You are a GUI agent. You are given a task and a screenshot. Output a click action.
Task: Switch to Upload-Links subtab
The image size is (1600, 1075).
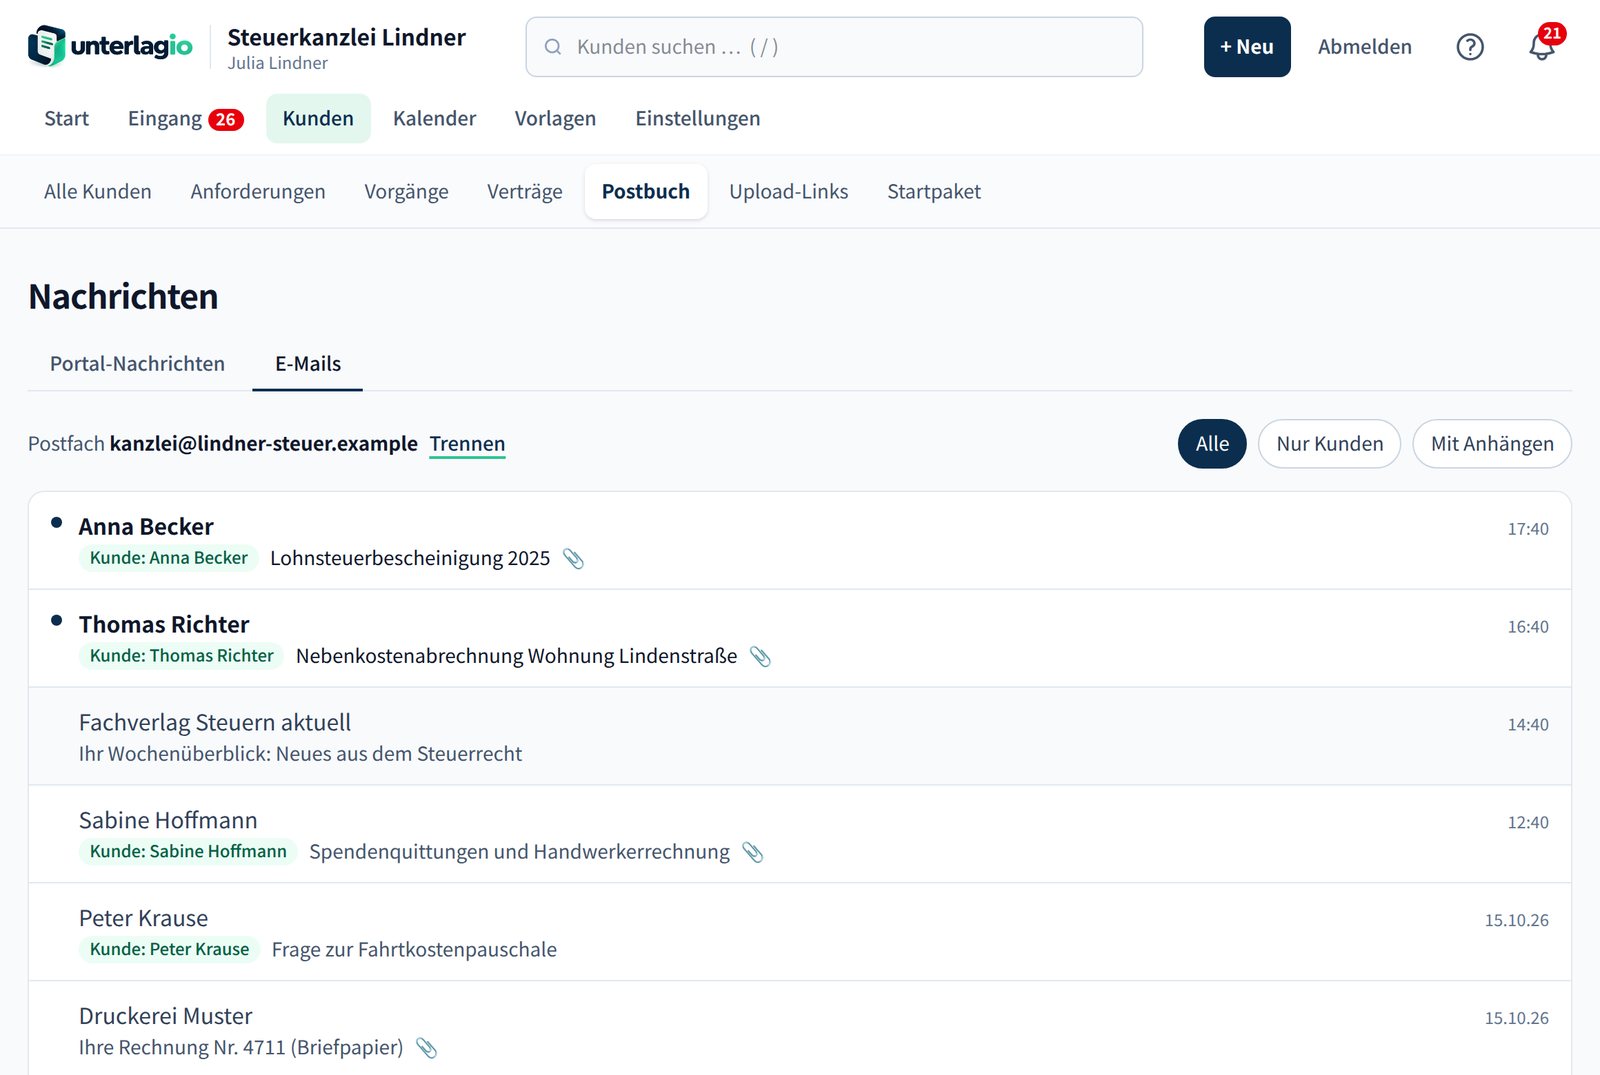click(x=788, y=191)
